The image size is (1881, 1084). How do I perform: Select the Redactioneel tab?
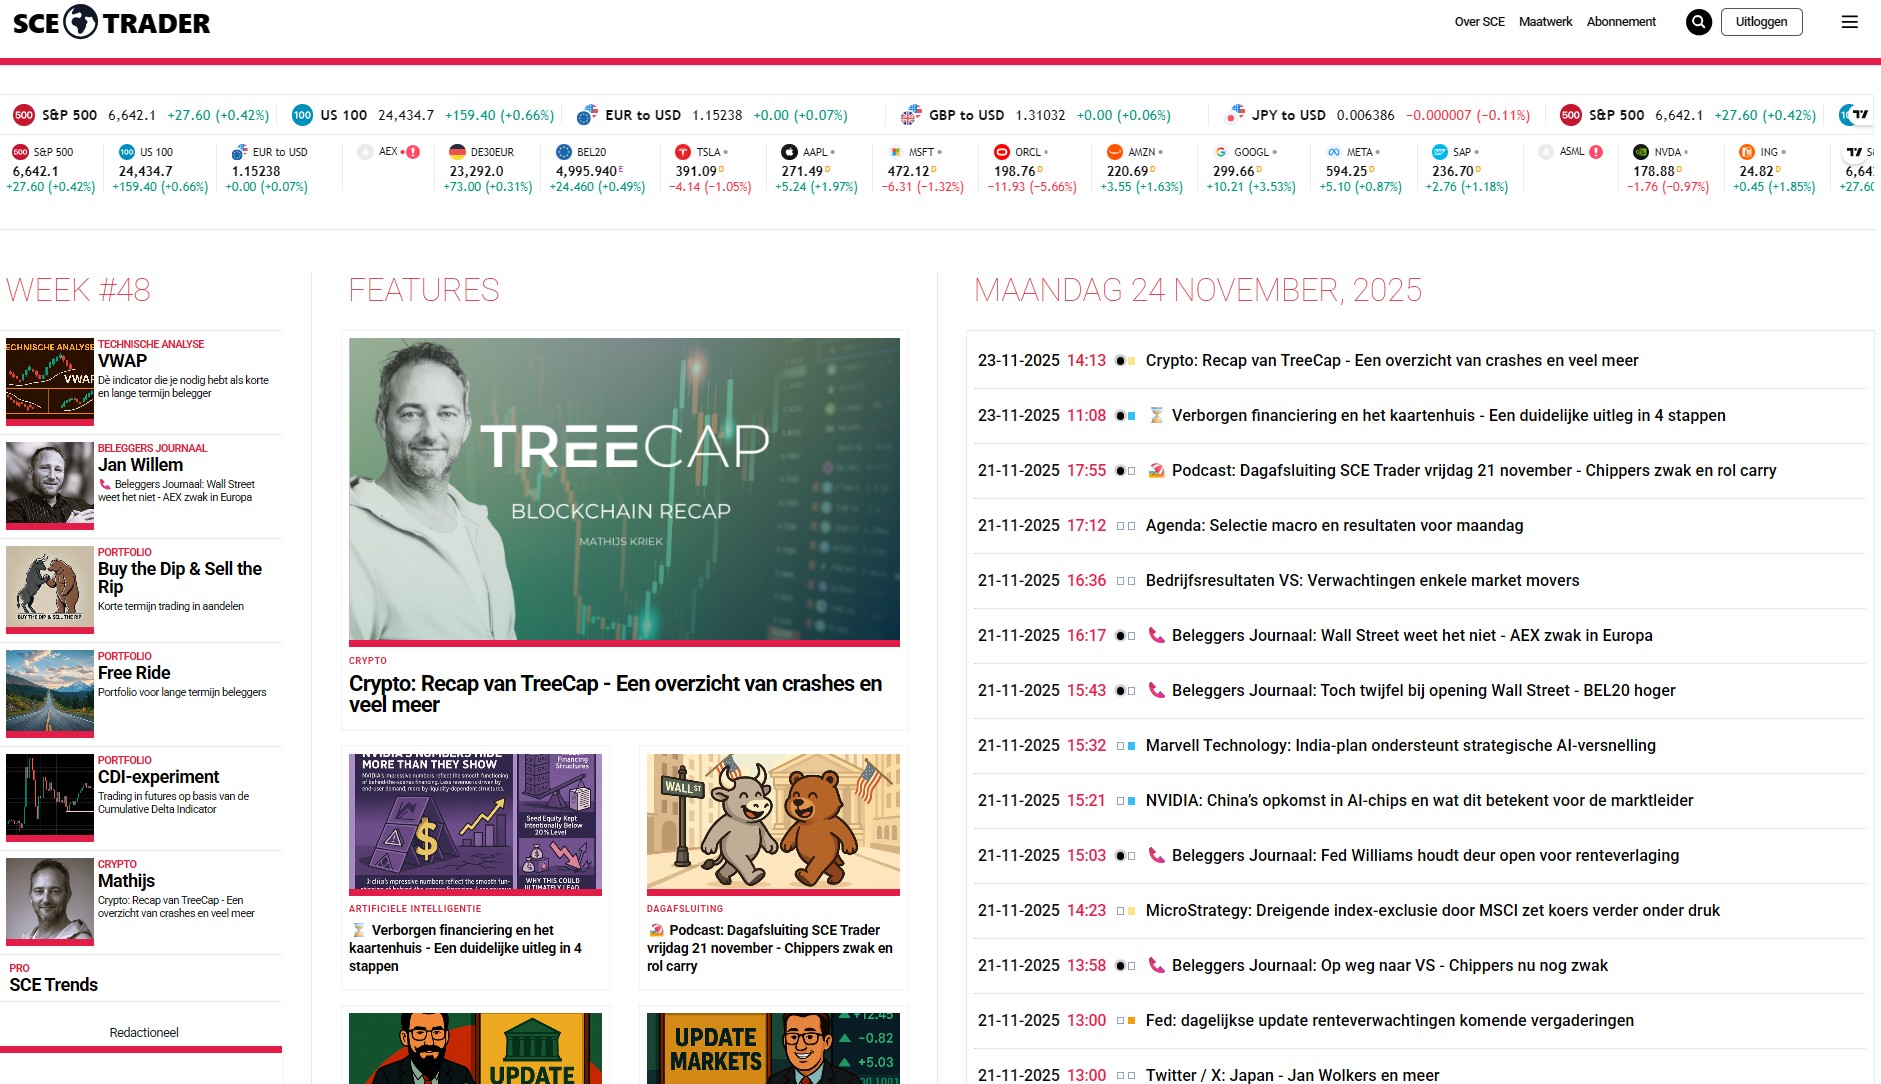(x=144, y=1032)
